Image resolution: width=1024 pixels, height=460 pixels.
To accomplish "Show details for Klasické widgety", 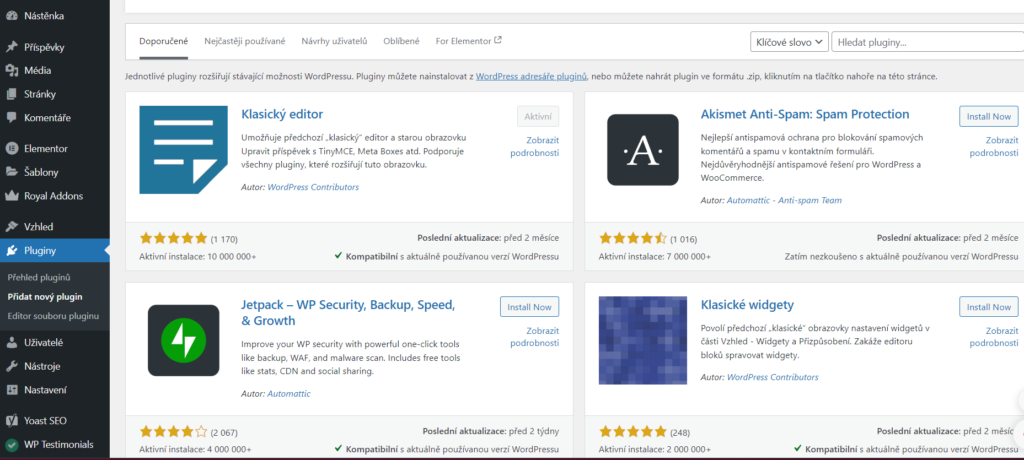I will click(993, 337).
